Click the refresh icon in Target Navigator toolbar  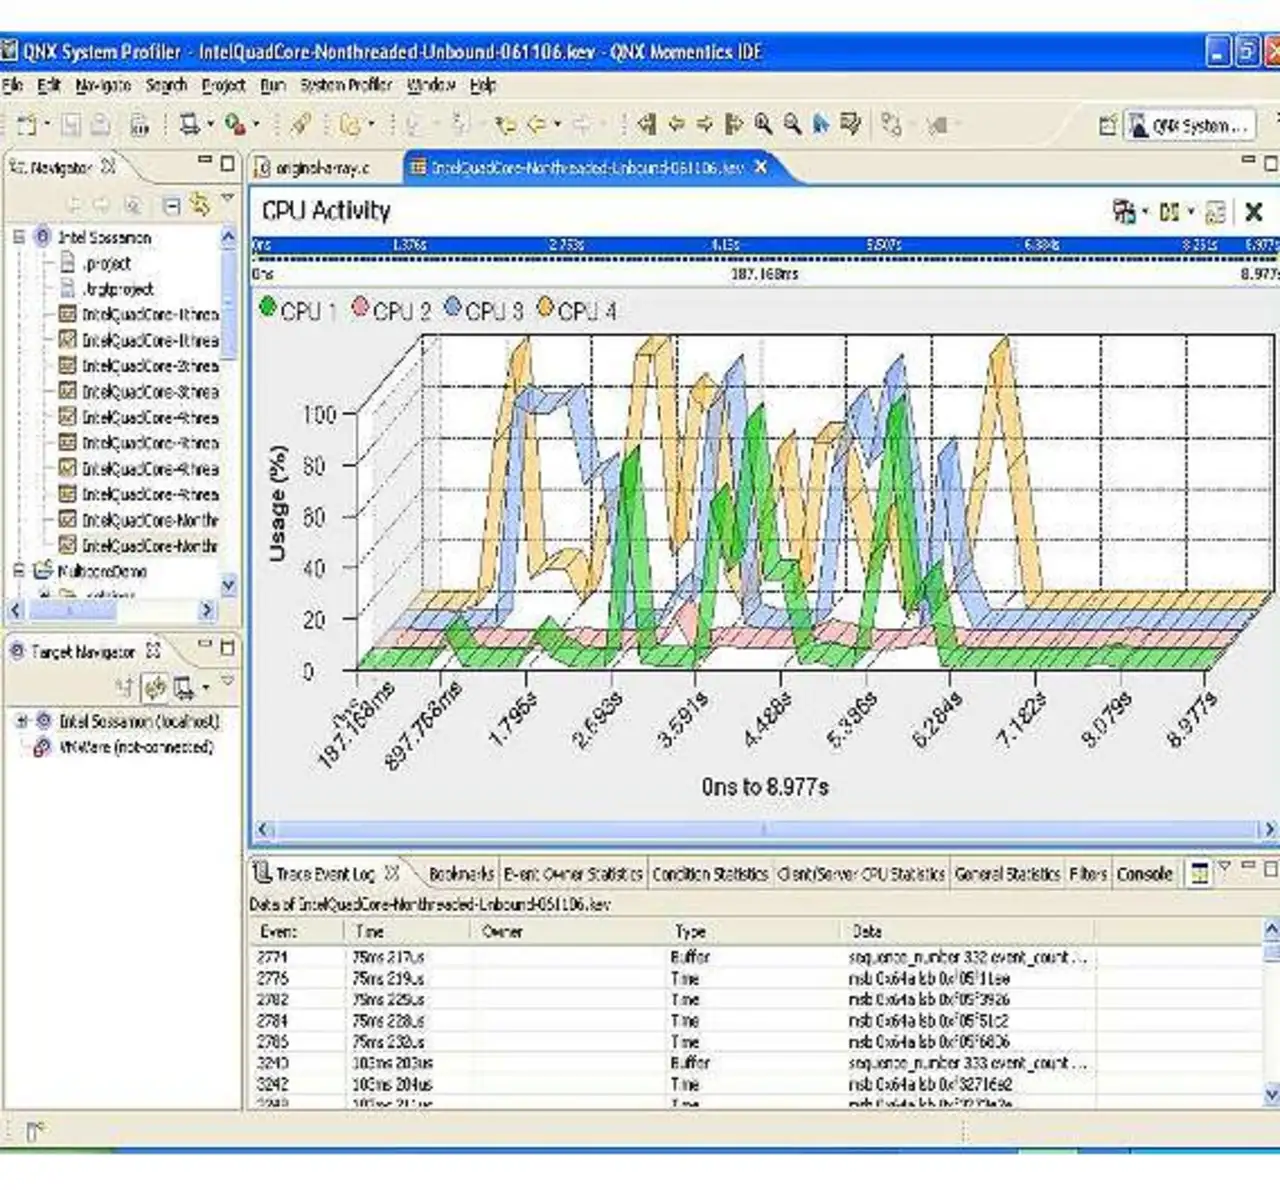point(155,687)
